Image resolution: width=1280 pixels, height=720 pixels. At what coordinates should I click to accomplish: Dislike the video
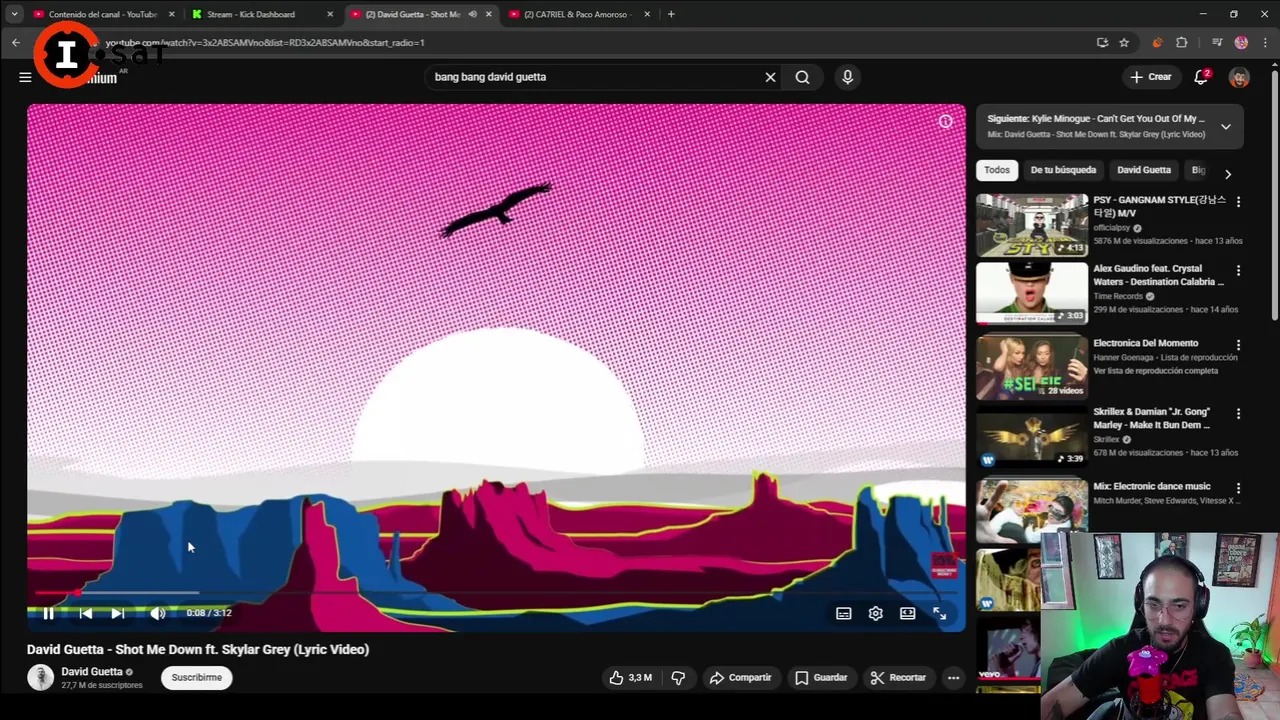point(678,678)
